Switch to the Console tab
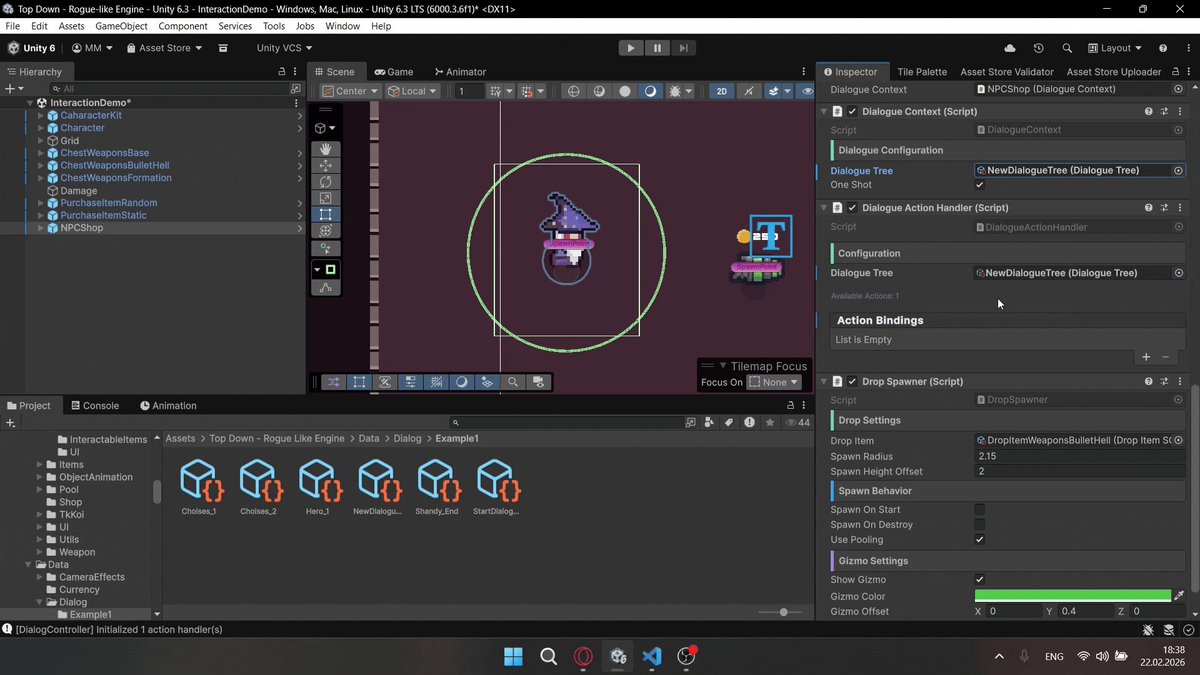 tap(94, 406)
